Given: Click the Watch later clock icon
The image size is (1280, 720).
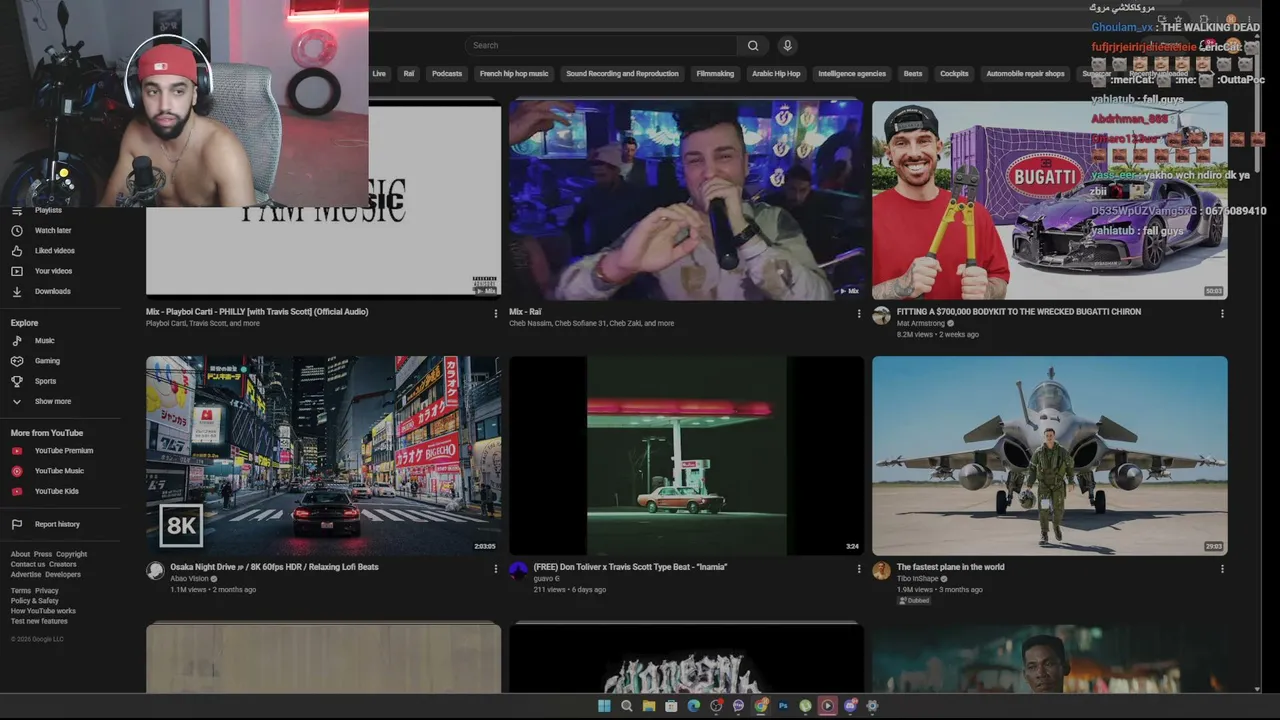Looking at the screenshot, I should pos(17,230).
